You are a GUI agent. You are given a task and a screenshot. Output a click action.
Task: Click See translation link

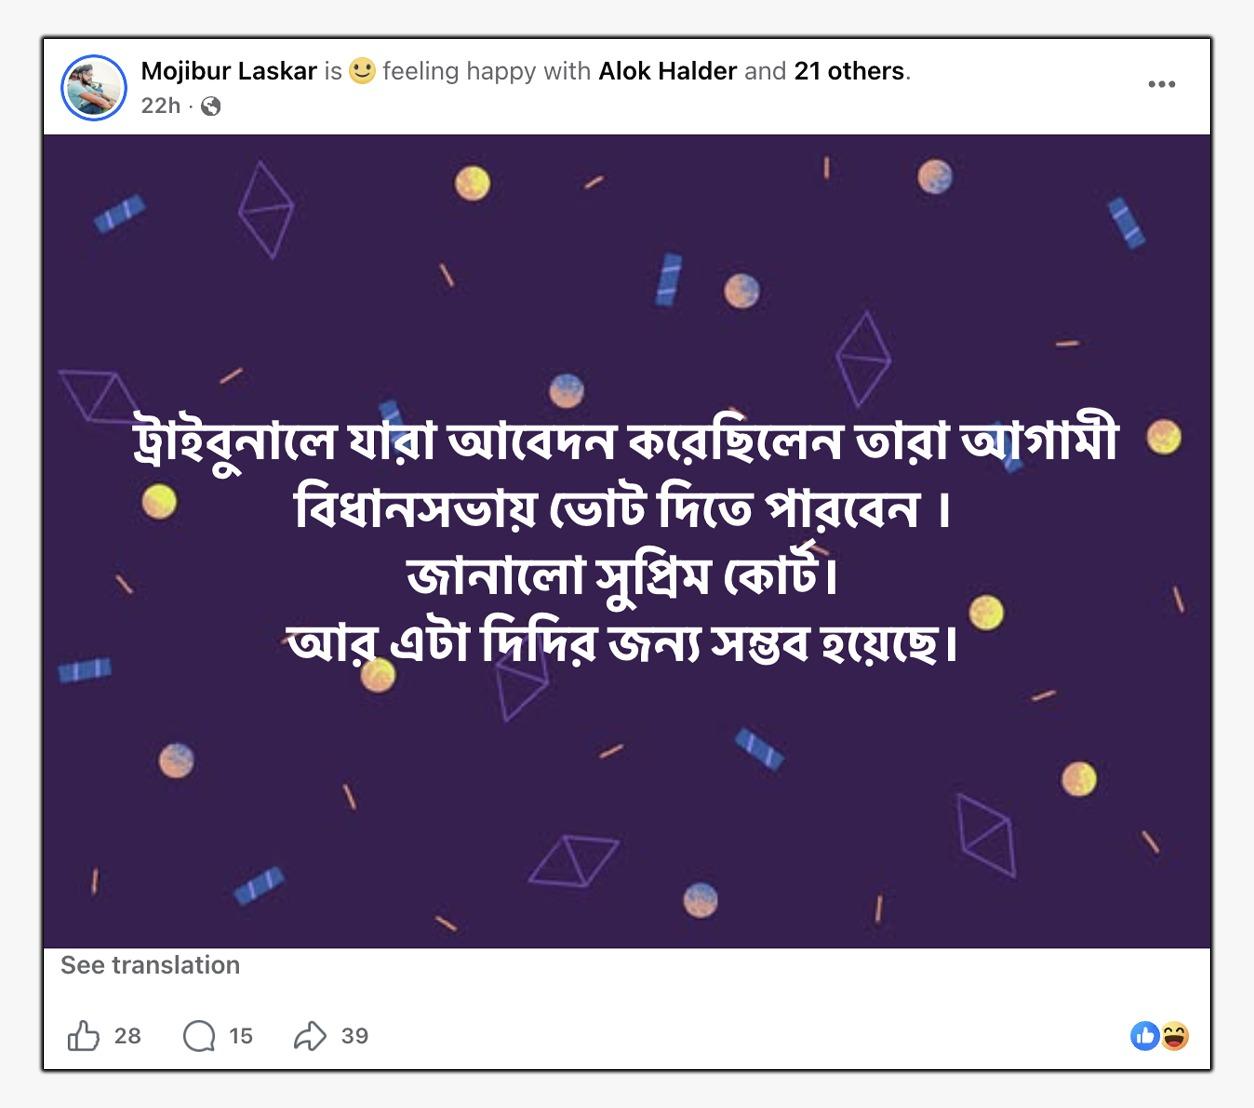click(150, 965)
